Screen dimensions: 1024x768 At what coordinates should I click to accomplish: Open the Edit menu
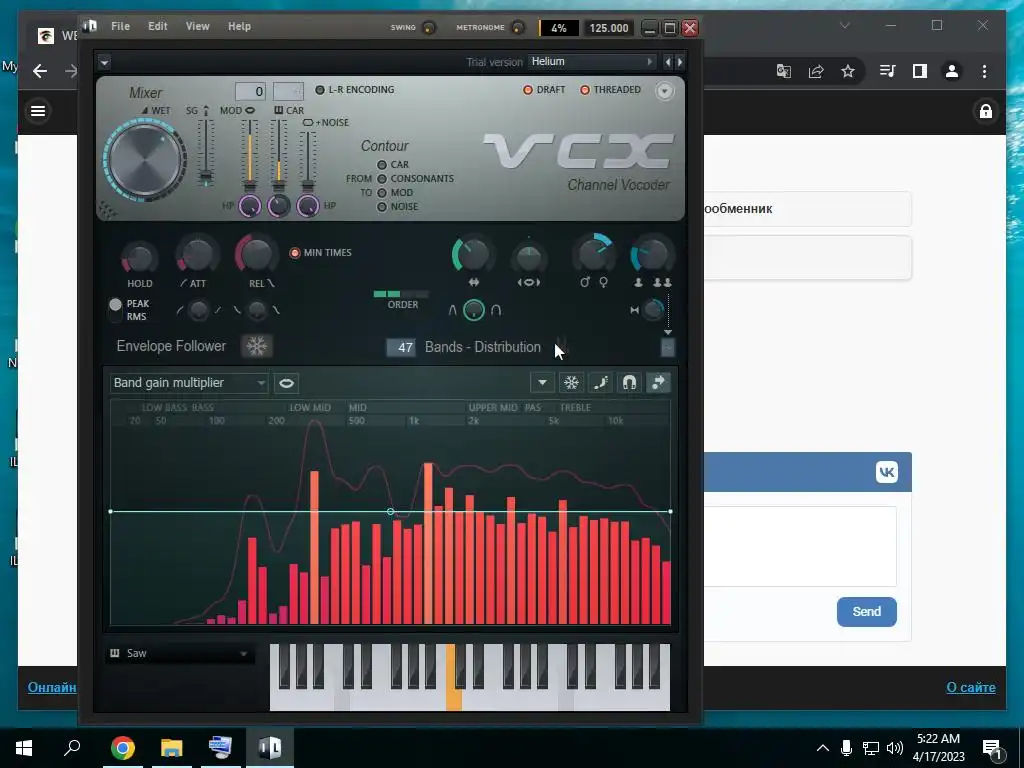pyautogui.click(x=157, y=26)
